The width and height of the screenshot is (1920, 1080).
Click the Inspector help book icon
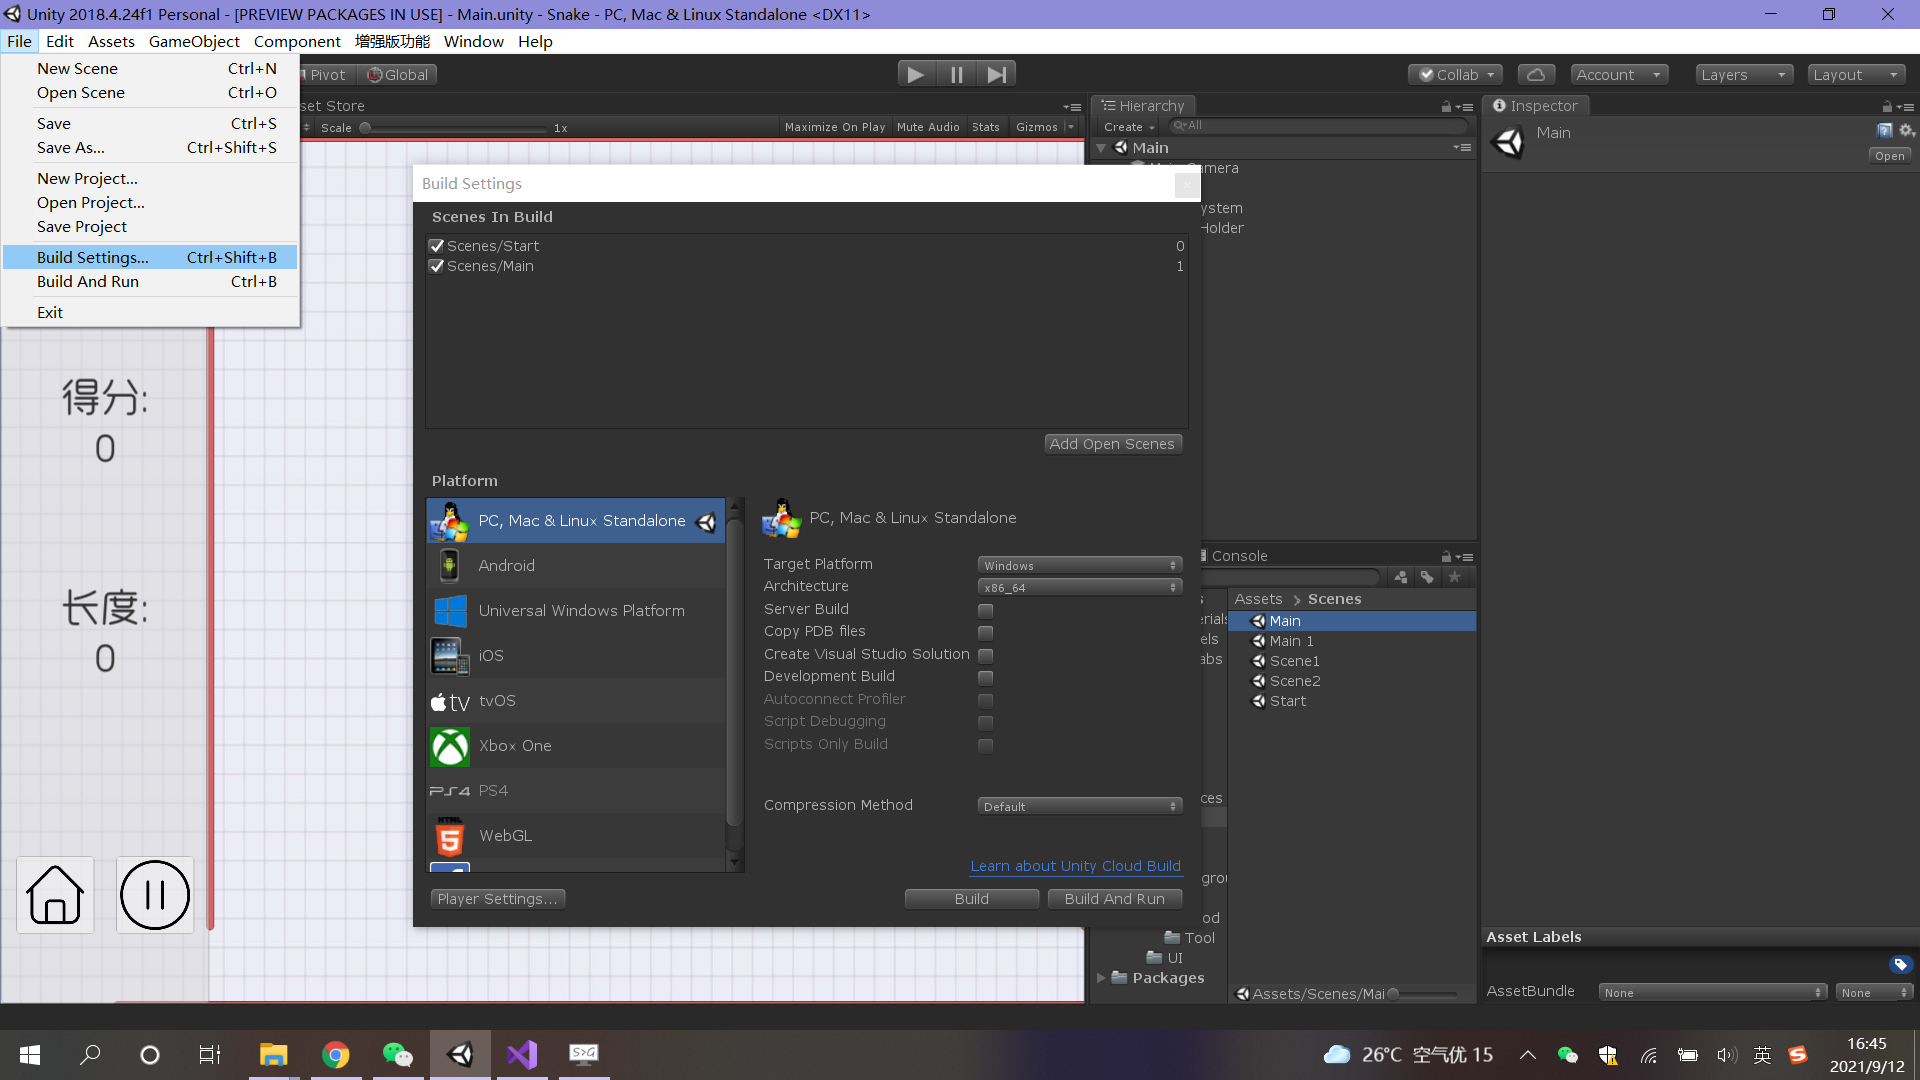pyautogui.click(x=1885, y=131)
